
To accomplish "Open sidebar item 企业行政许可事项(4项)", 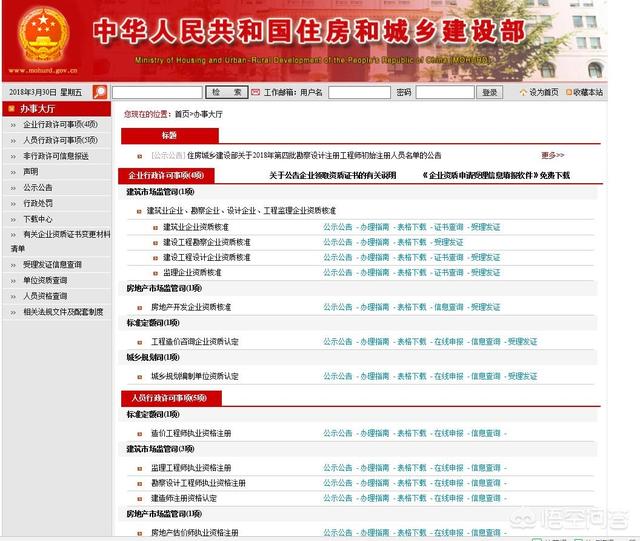I will (60, 125).
